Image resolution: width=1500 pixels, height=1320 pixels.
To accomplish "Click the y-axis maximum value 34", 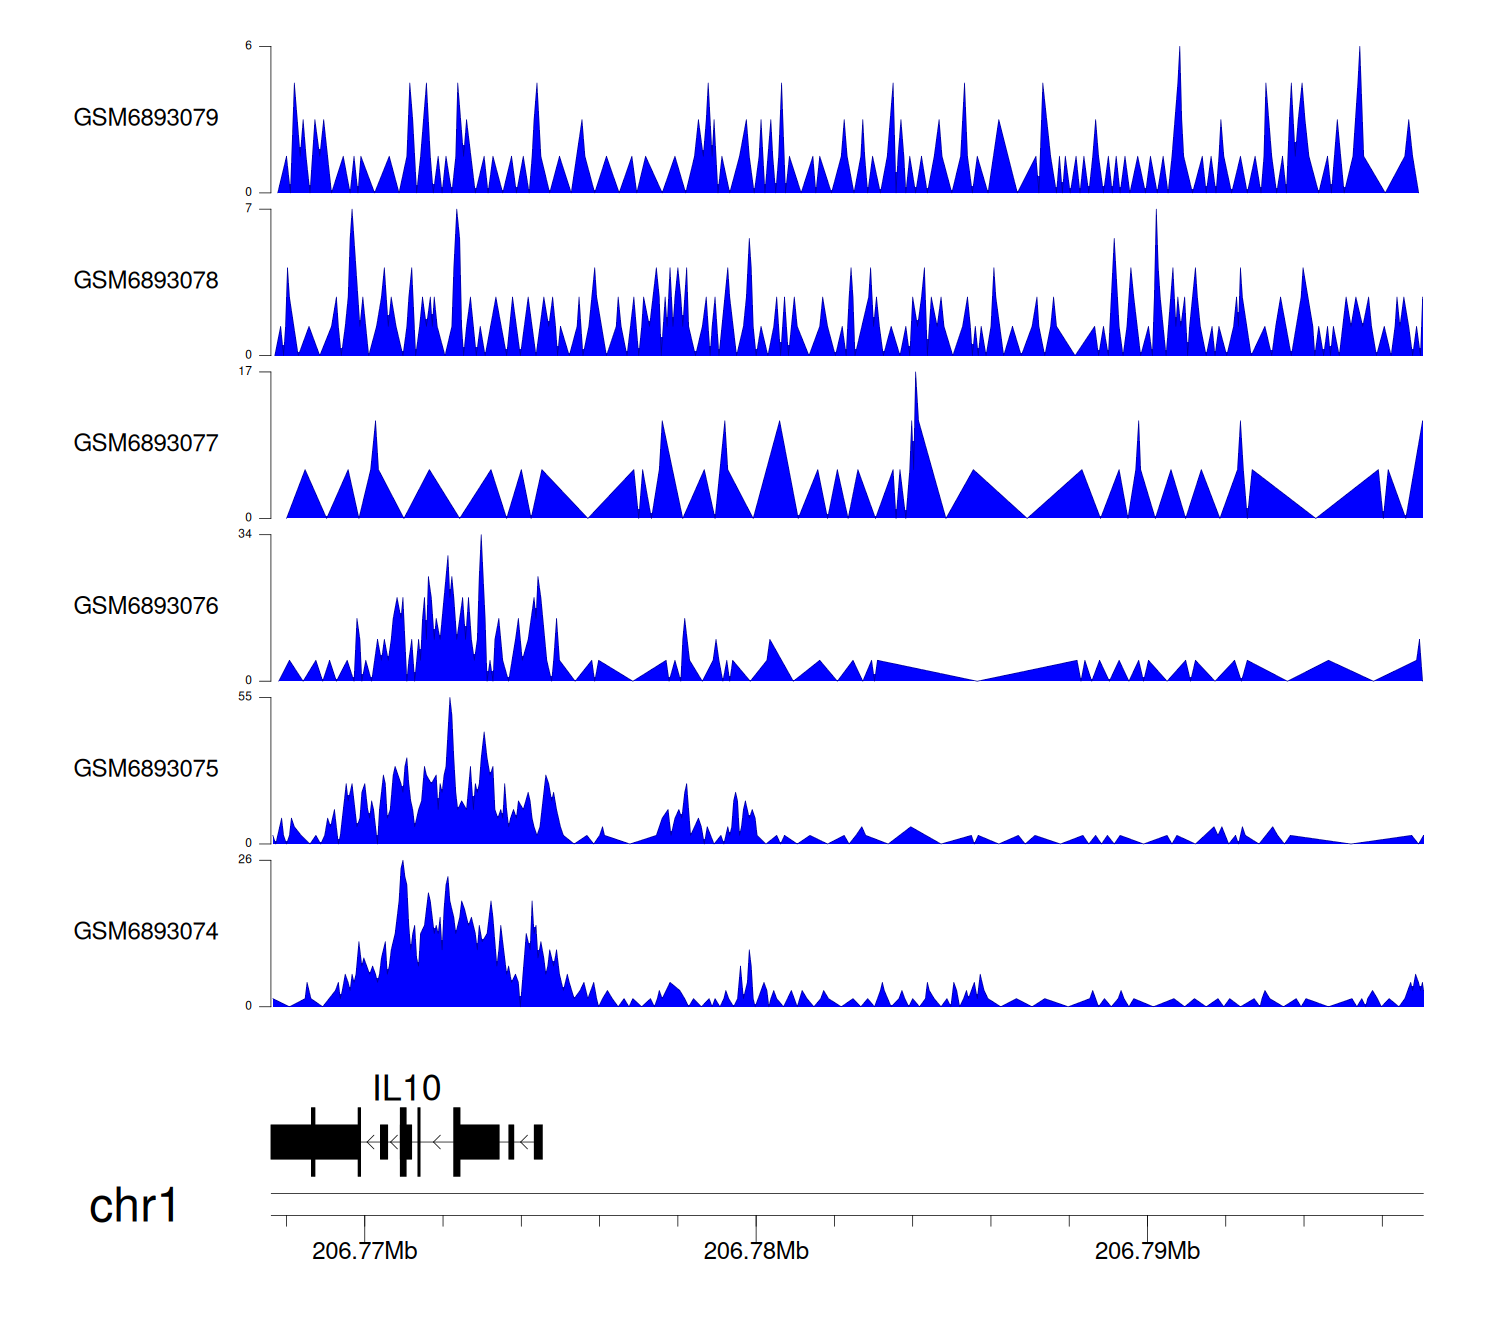I will click(x=245, y=534).
